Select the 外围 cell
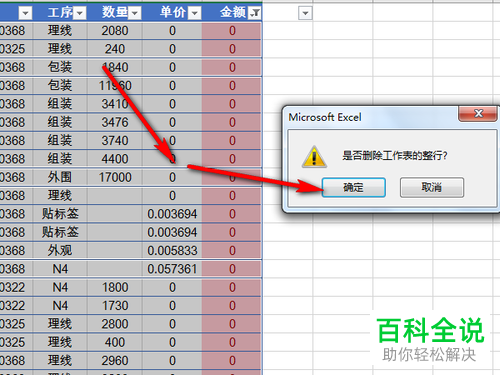Screen dimensions: 500x375 pyautogui.click(x=60, y=177)
